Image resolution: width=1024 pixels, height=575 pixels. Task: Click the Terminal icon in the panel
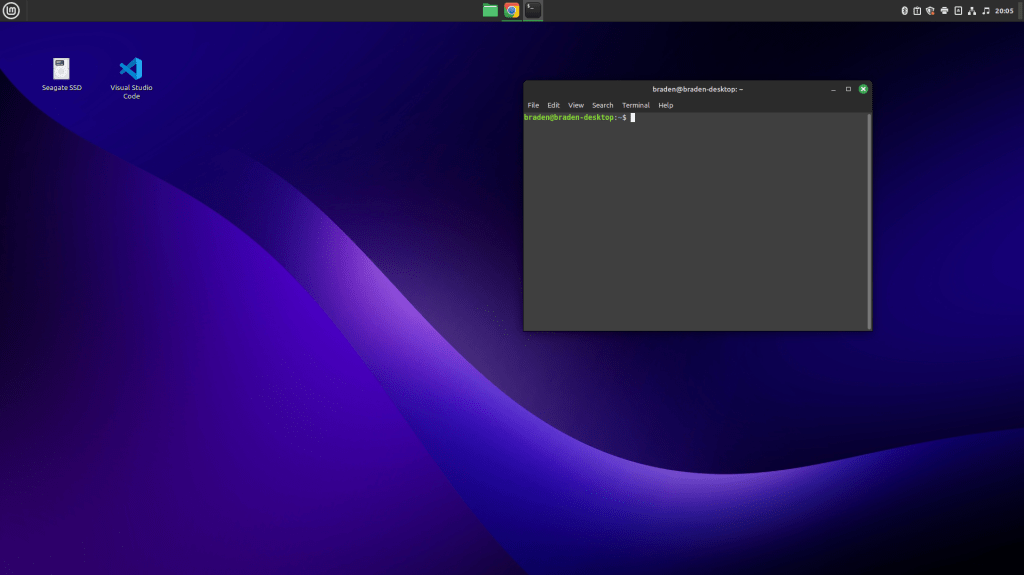click(533, 11)
